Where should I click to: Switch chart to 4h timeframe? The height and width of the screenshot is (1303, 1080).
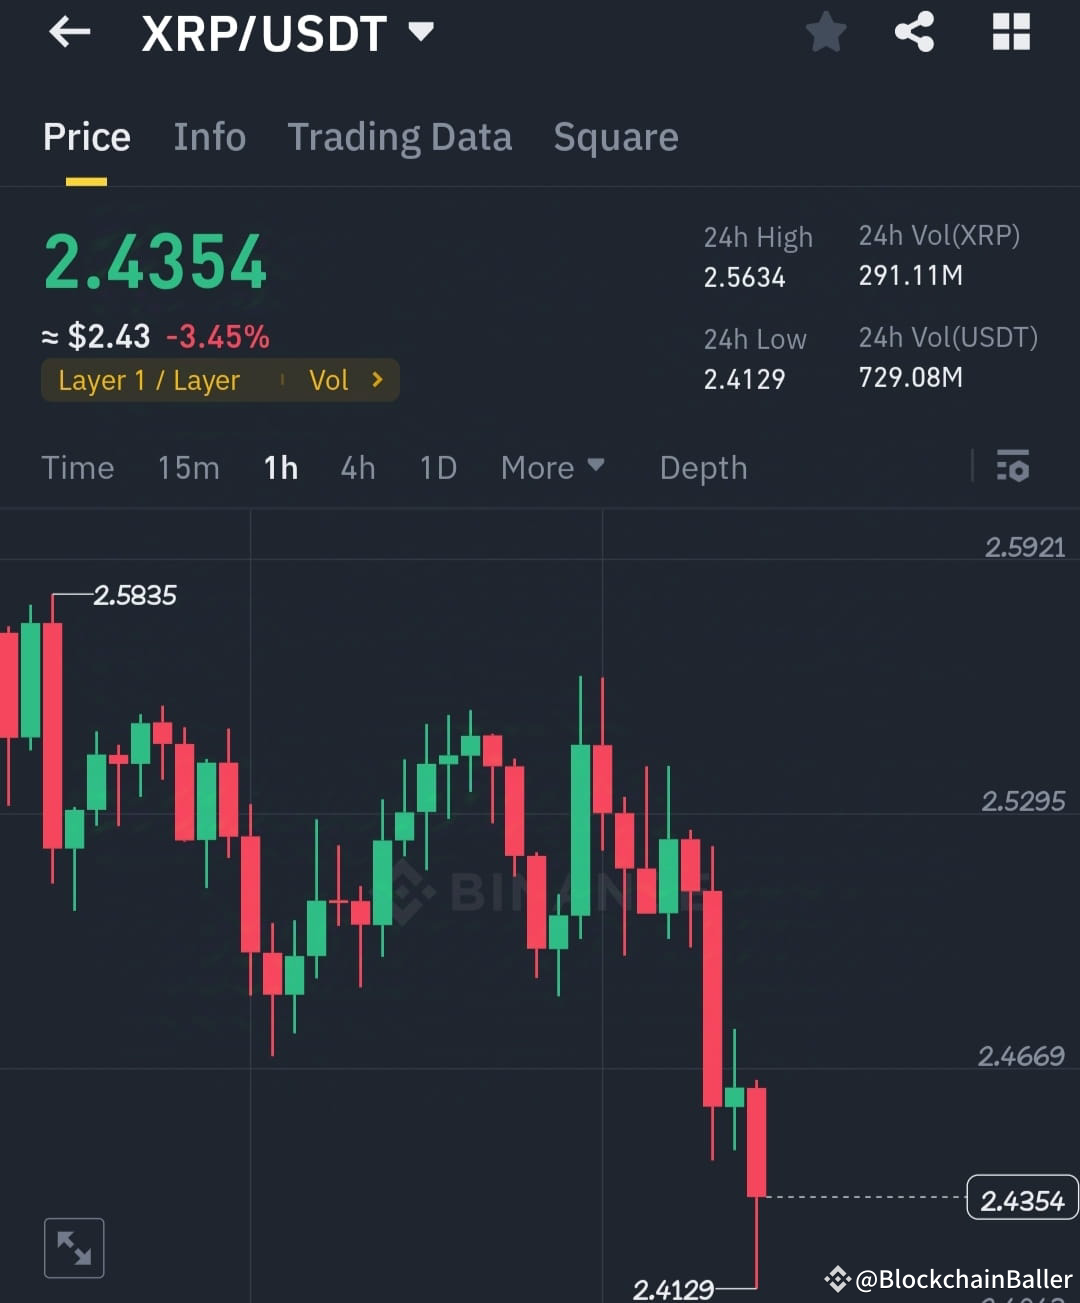[x=357, y=467]
